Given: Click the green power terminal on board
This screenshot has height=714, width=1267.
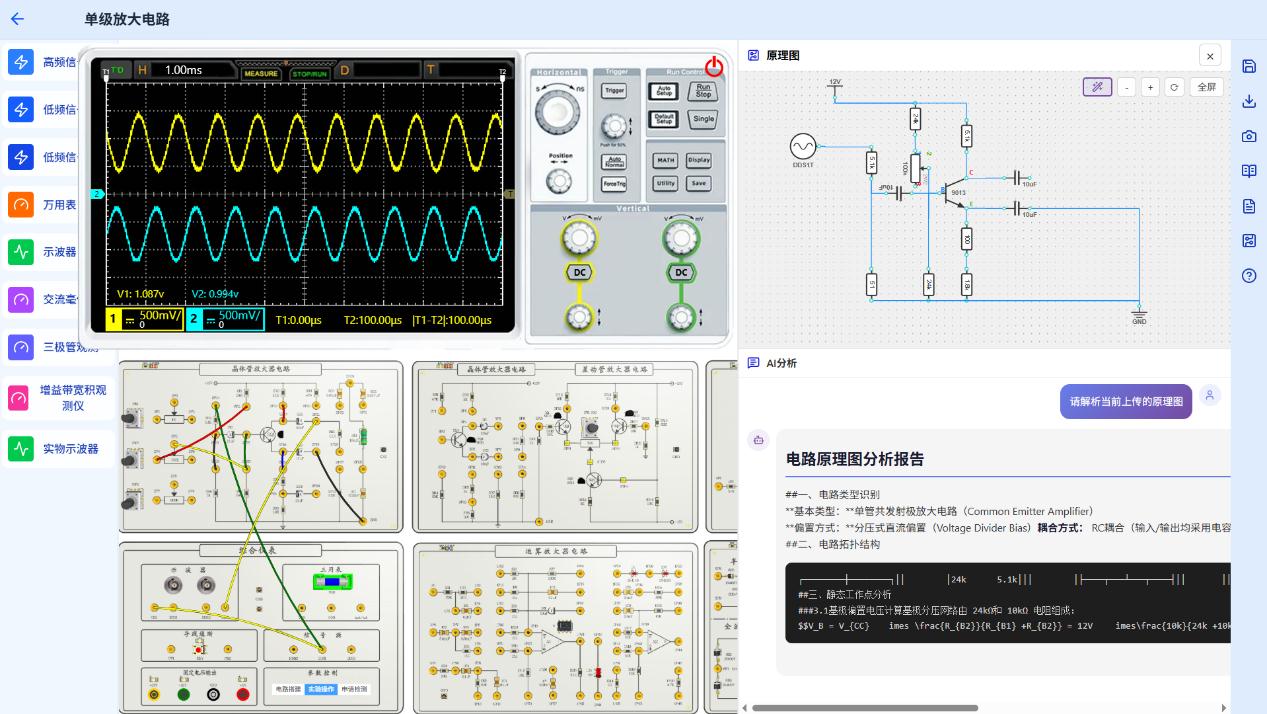Looking at the screenshot, I should pyautogui.click(x=183, y=694).
